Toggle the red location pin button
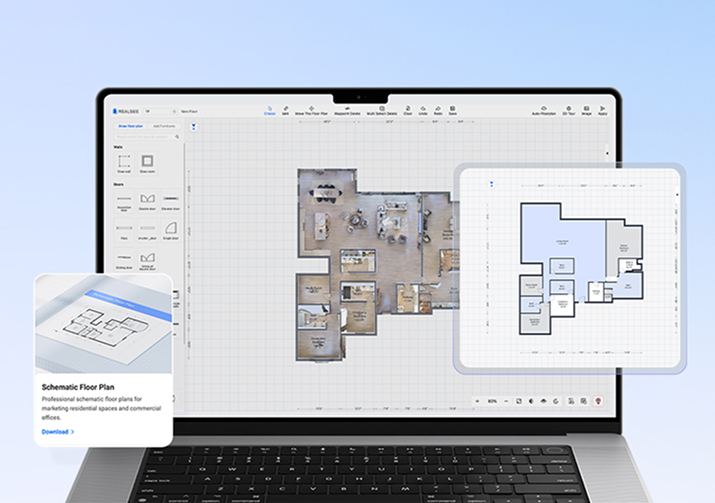 point(598,400)
